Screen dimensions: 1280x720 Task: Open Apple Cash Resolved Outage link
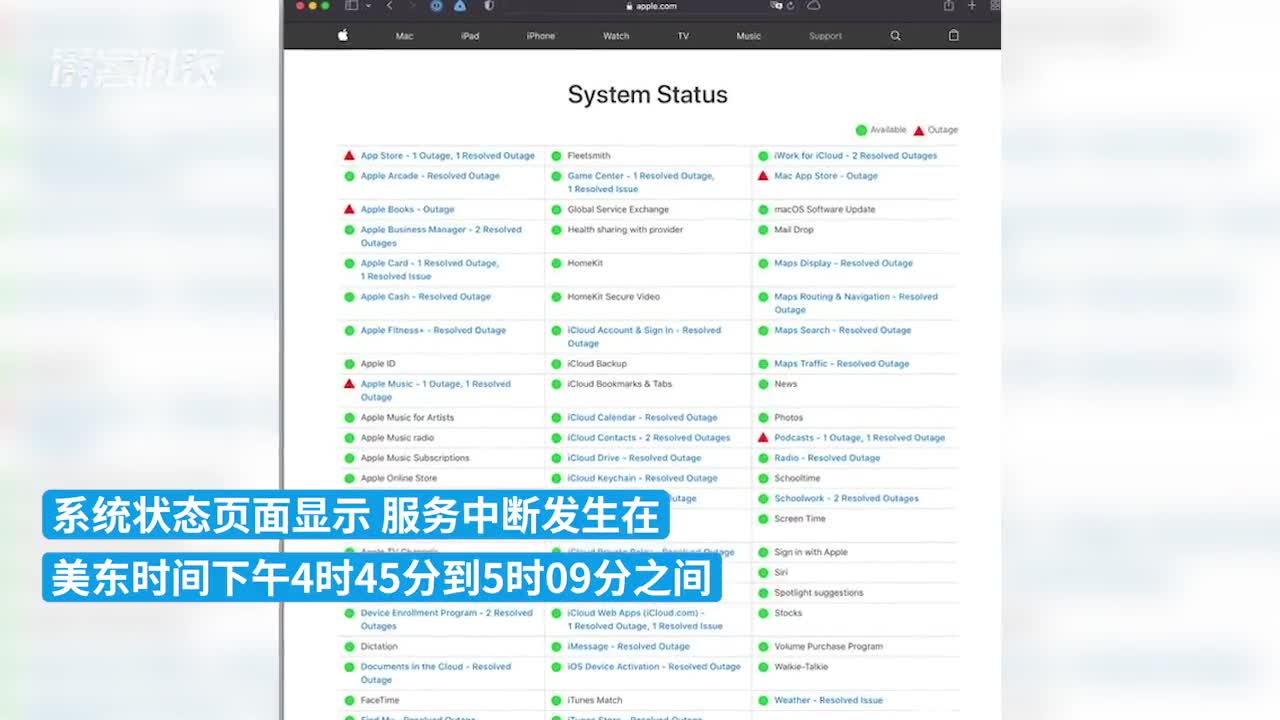tap(426, 297)
